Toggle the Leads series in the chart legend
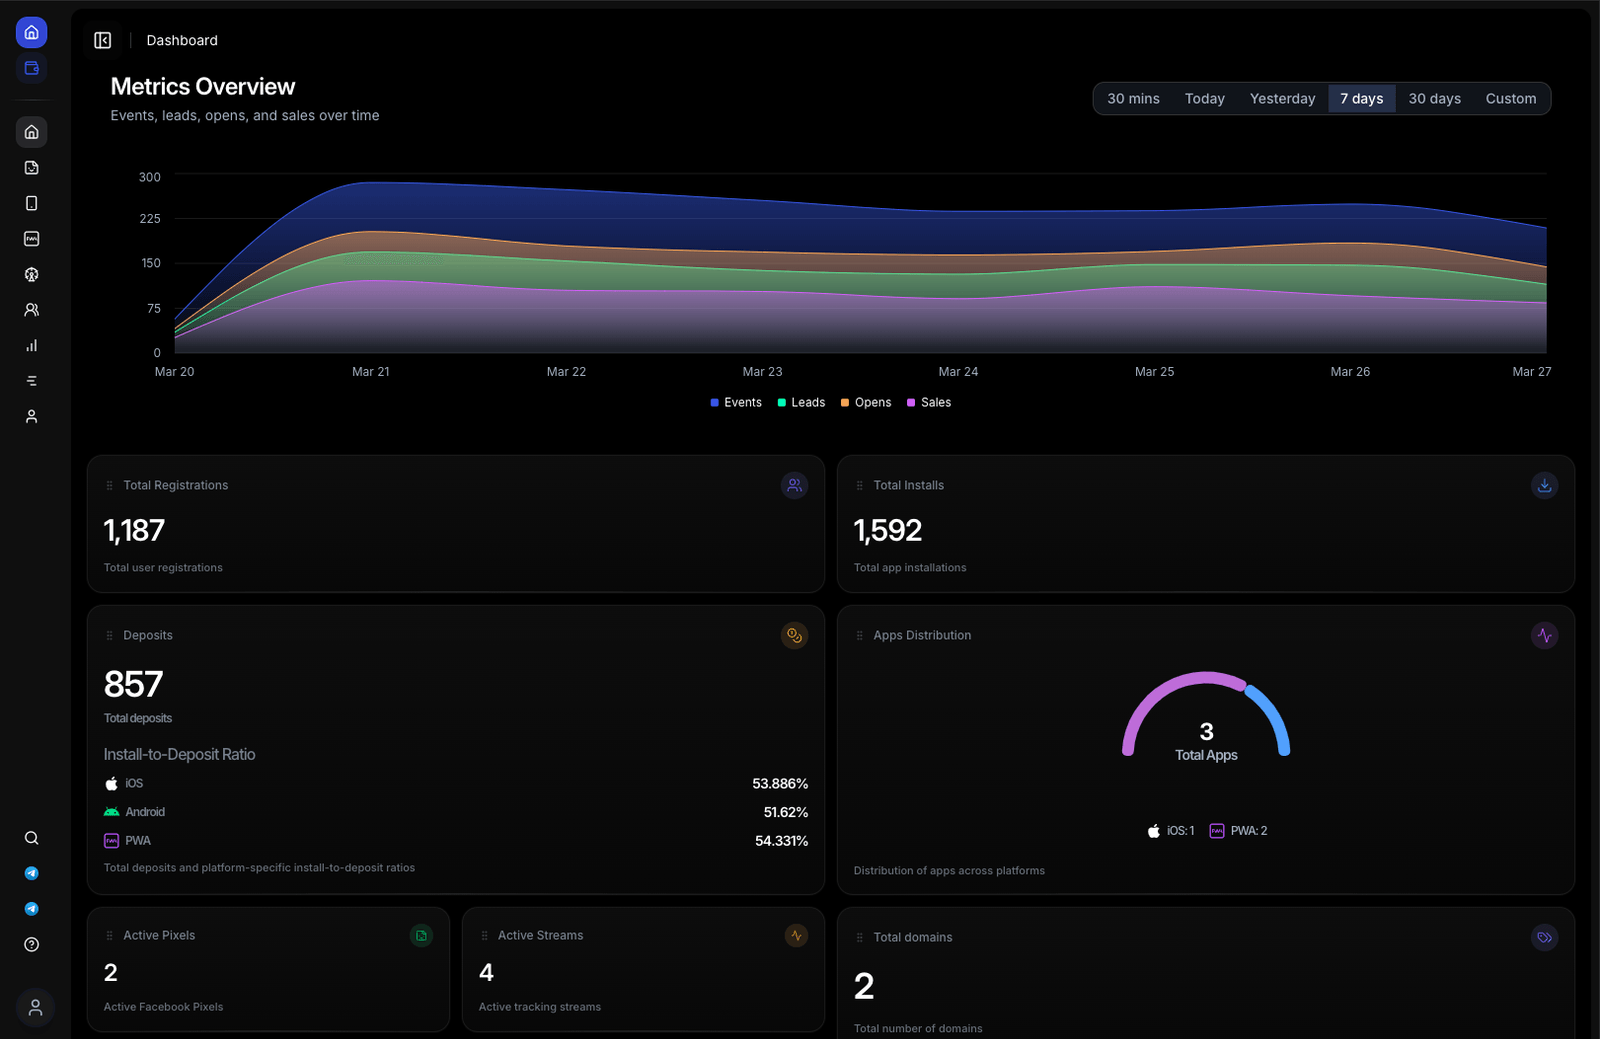The width and height of the screenshot is (1600, 1039). click(802, 403)
